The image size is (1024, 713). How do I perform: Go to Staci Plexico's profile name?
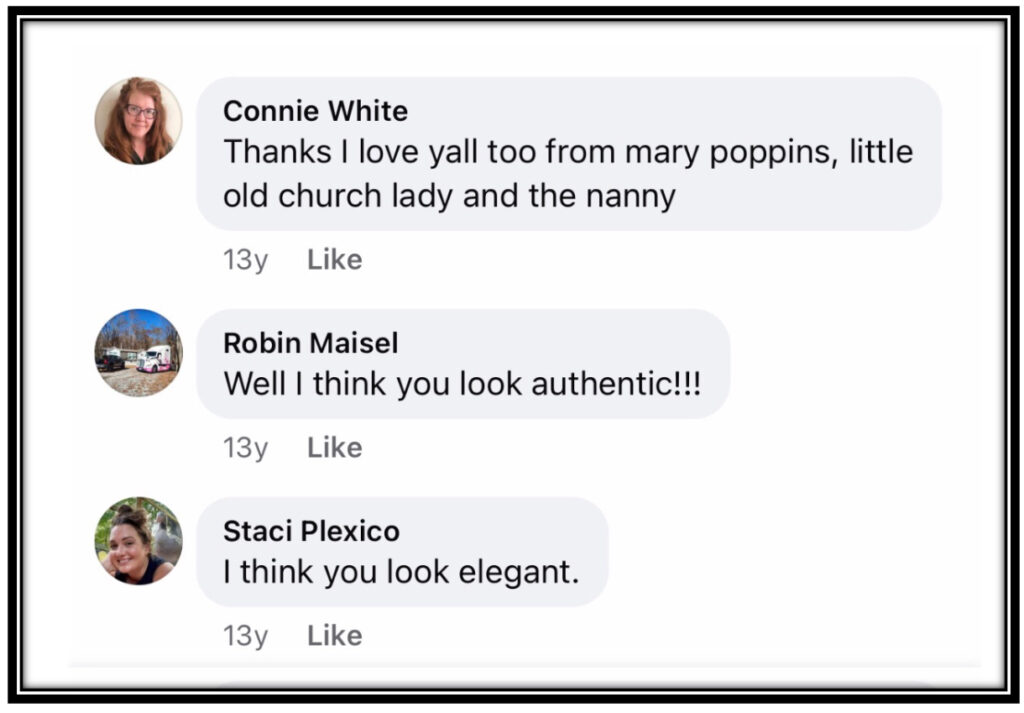pos(311,530)
